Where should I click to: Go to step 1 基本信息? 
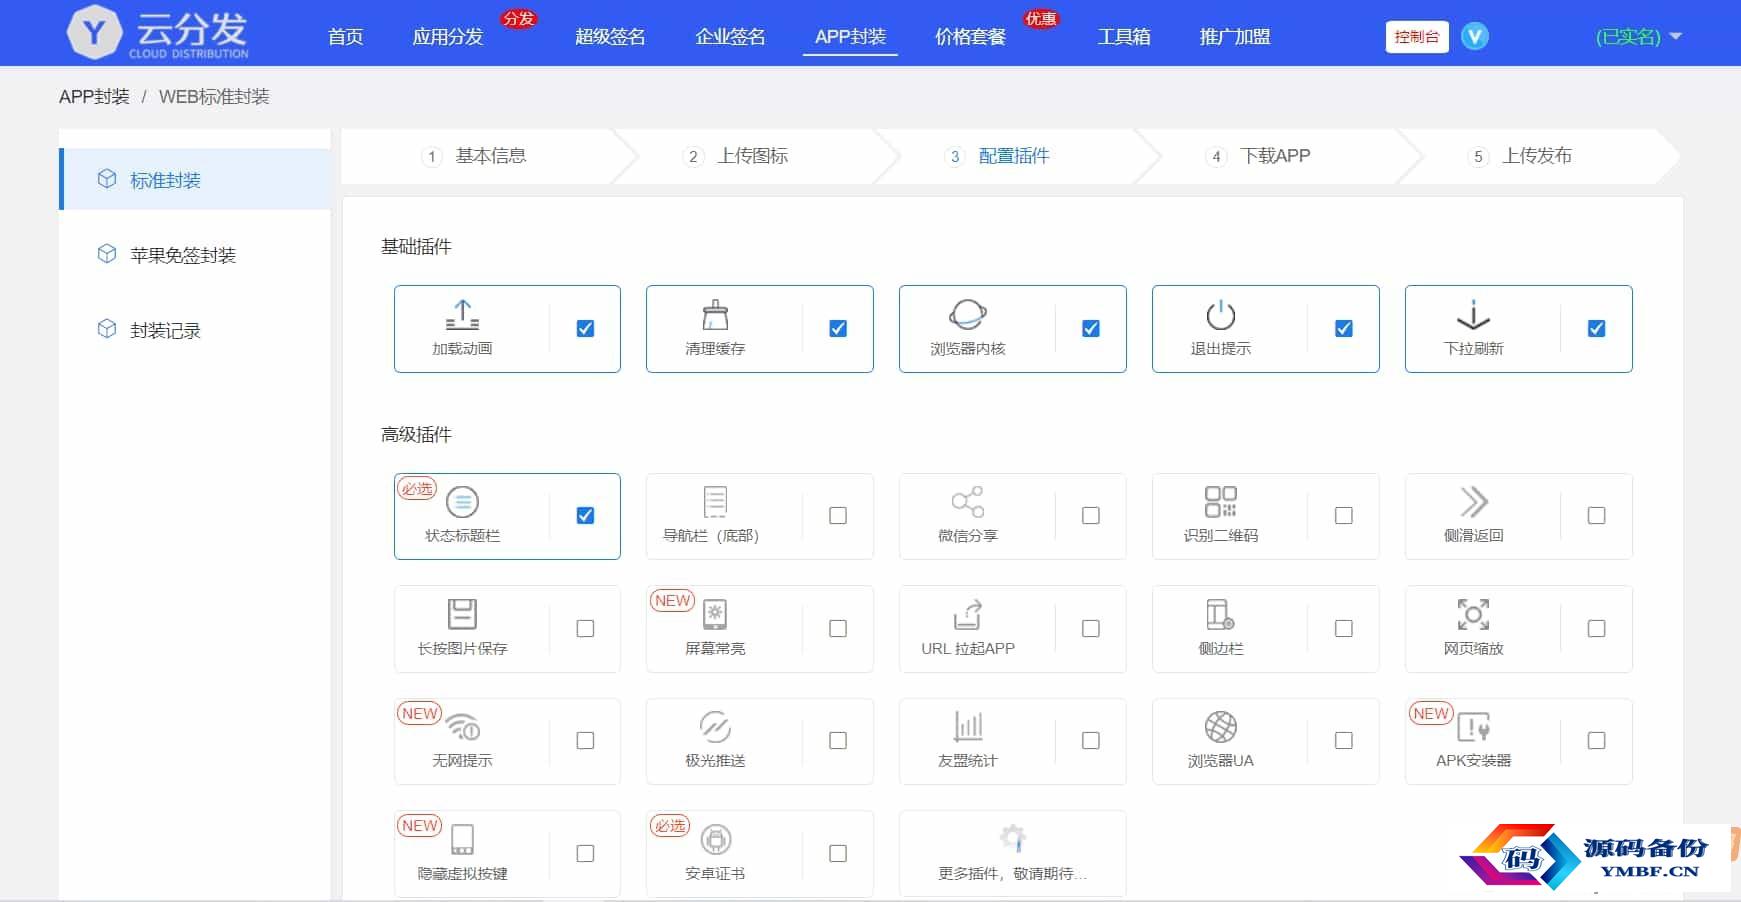pyautogui.click(x=476, y=156)
